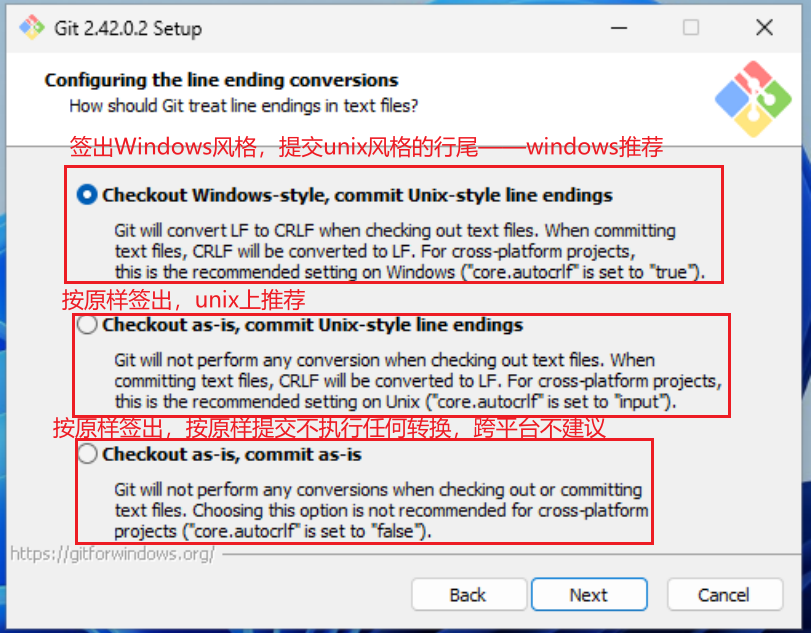Viewport: 811px width, 633px height.
Task: Choose the Checkout as-is, commit as-is radio button
Action: (x=87, y=455)
